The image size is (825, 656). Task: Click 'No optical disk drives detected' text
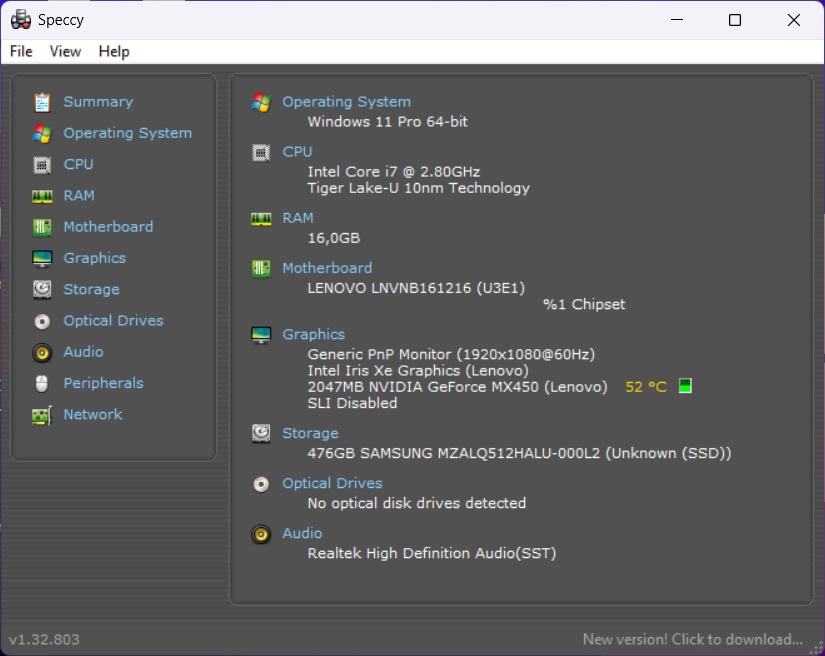pyautogui.click(x=417, y=503)
